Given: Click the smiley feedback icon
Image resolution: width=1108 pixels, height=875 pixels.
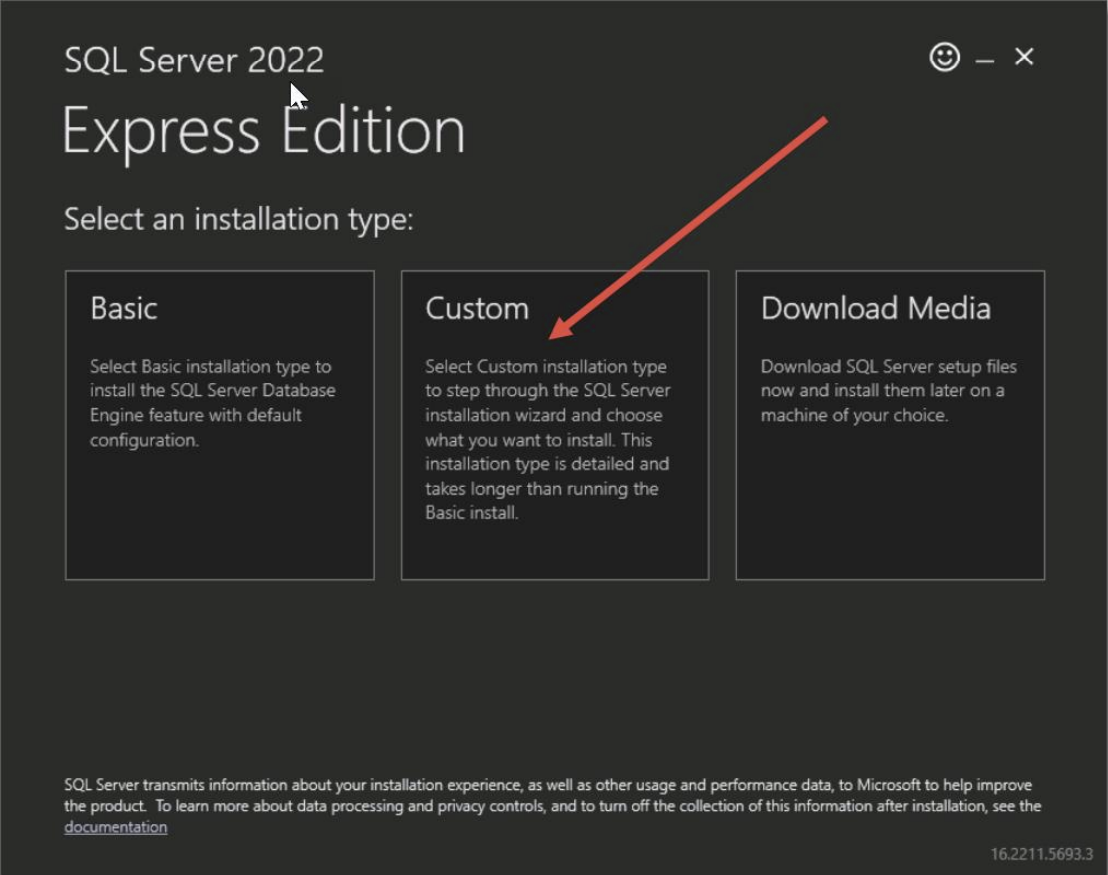Looking at the screenshot, I should (945, 57).
